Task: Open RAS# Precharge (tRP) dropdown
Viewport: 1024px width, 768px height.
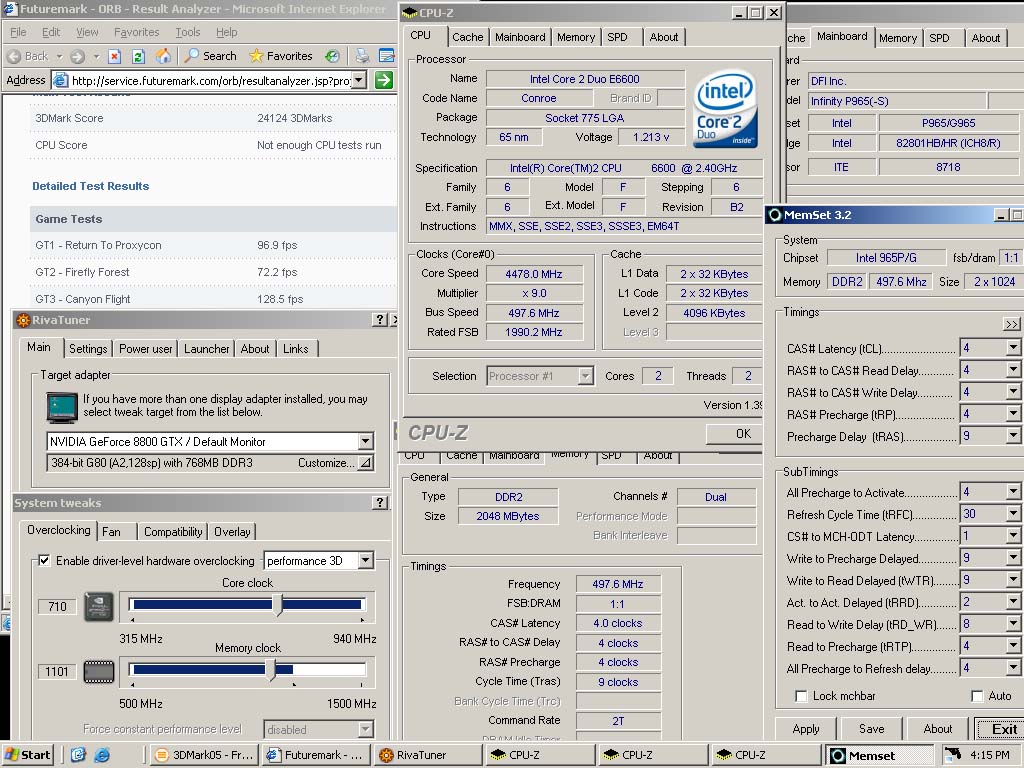Action: click(x=1012, y=414)
